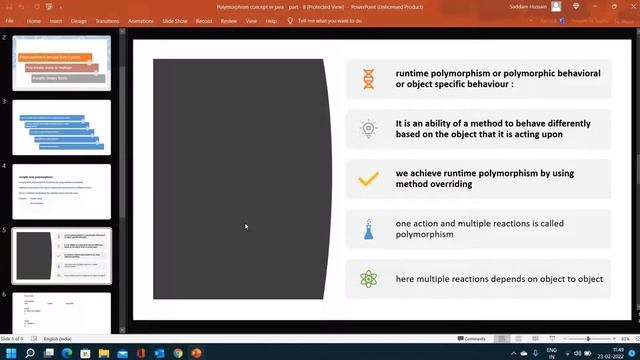Viewport: 640px width, 360px height.
Task: Switch to the Home ribbon tab
Action: tap(33, 21)
